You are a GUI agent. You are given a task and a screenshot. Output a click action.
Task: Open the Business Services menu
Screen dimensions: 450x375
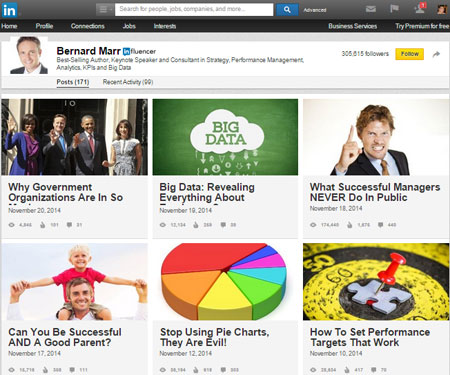click(352, 26)
